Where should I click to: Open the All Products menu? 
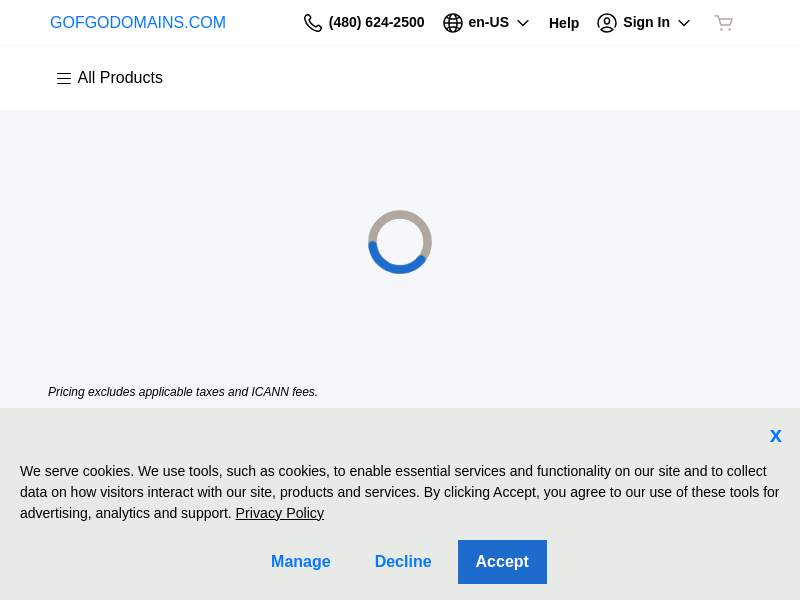120,78
